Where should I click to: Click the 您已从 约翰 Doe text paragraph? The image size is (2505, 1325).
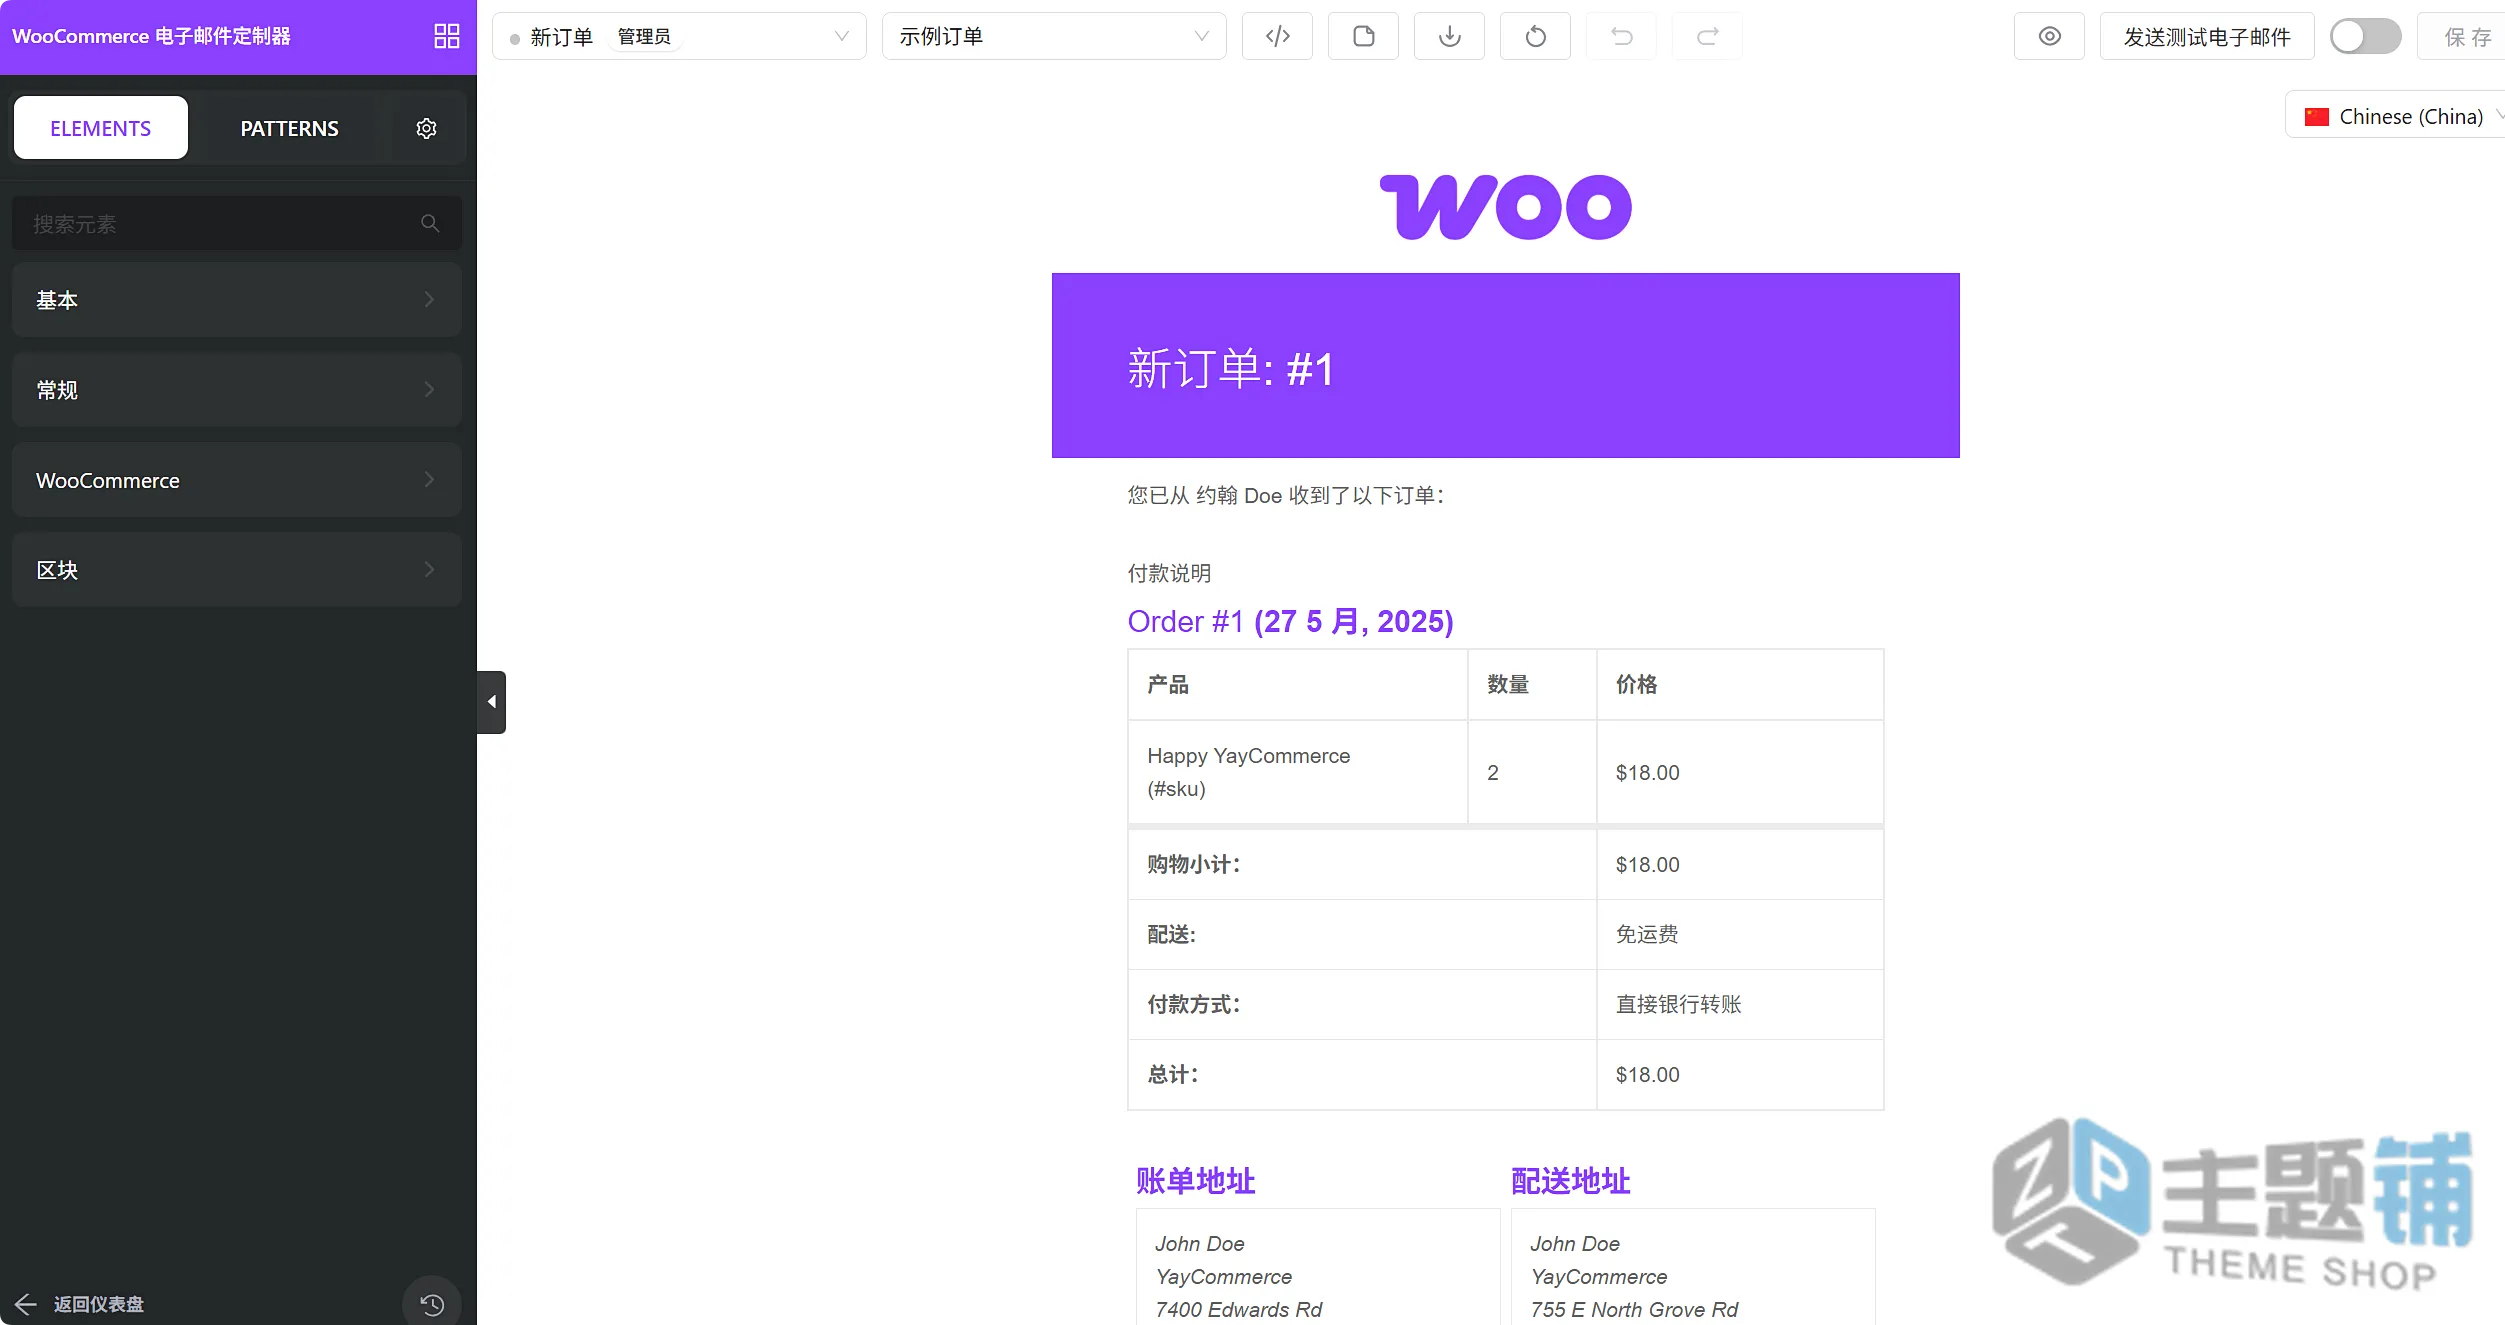pyautogui.click(x=1285, y=495)
